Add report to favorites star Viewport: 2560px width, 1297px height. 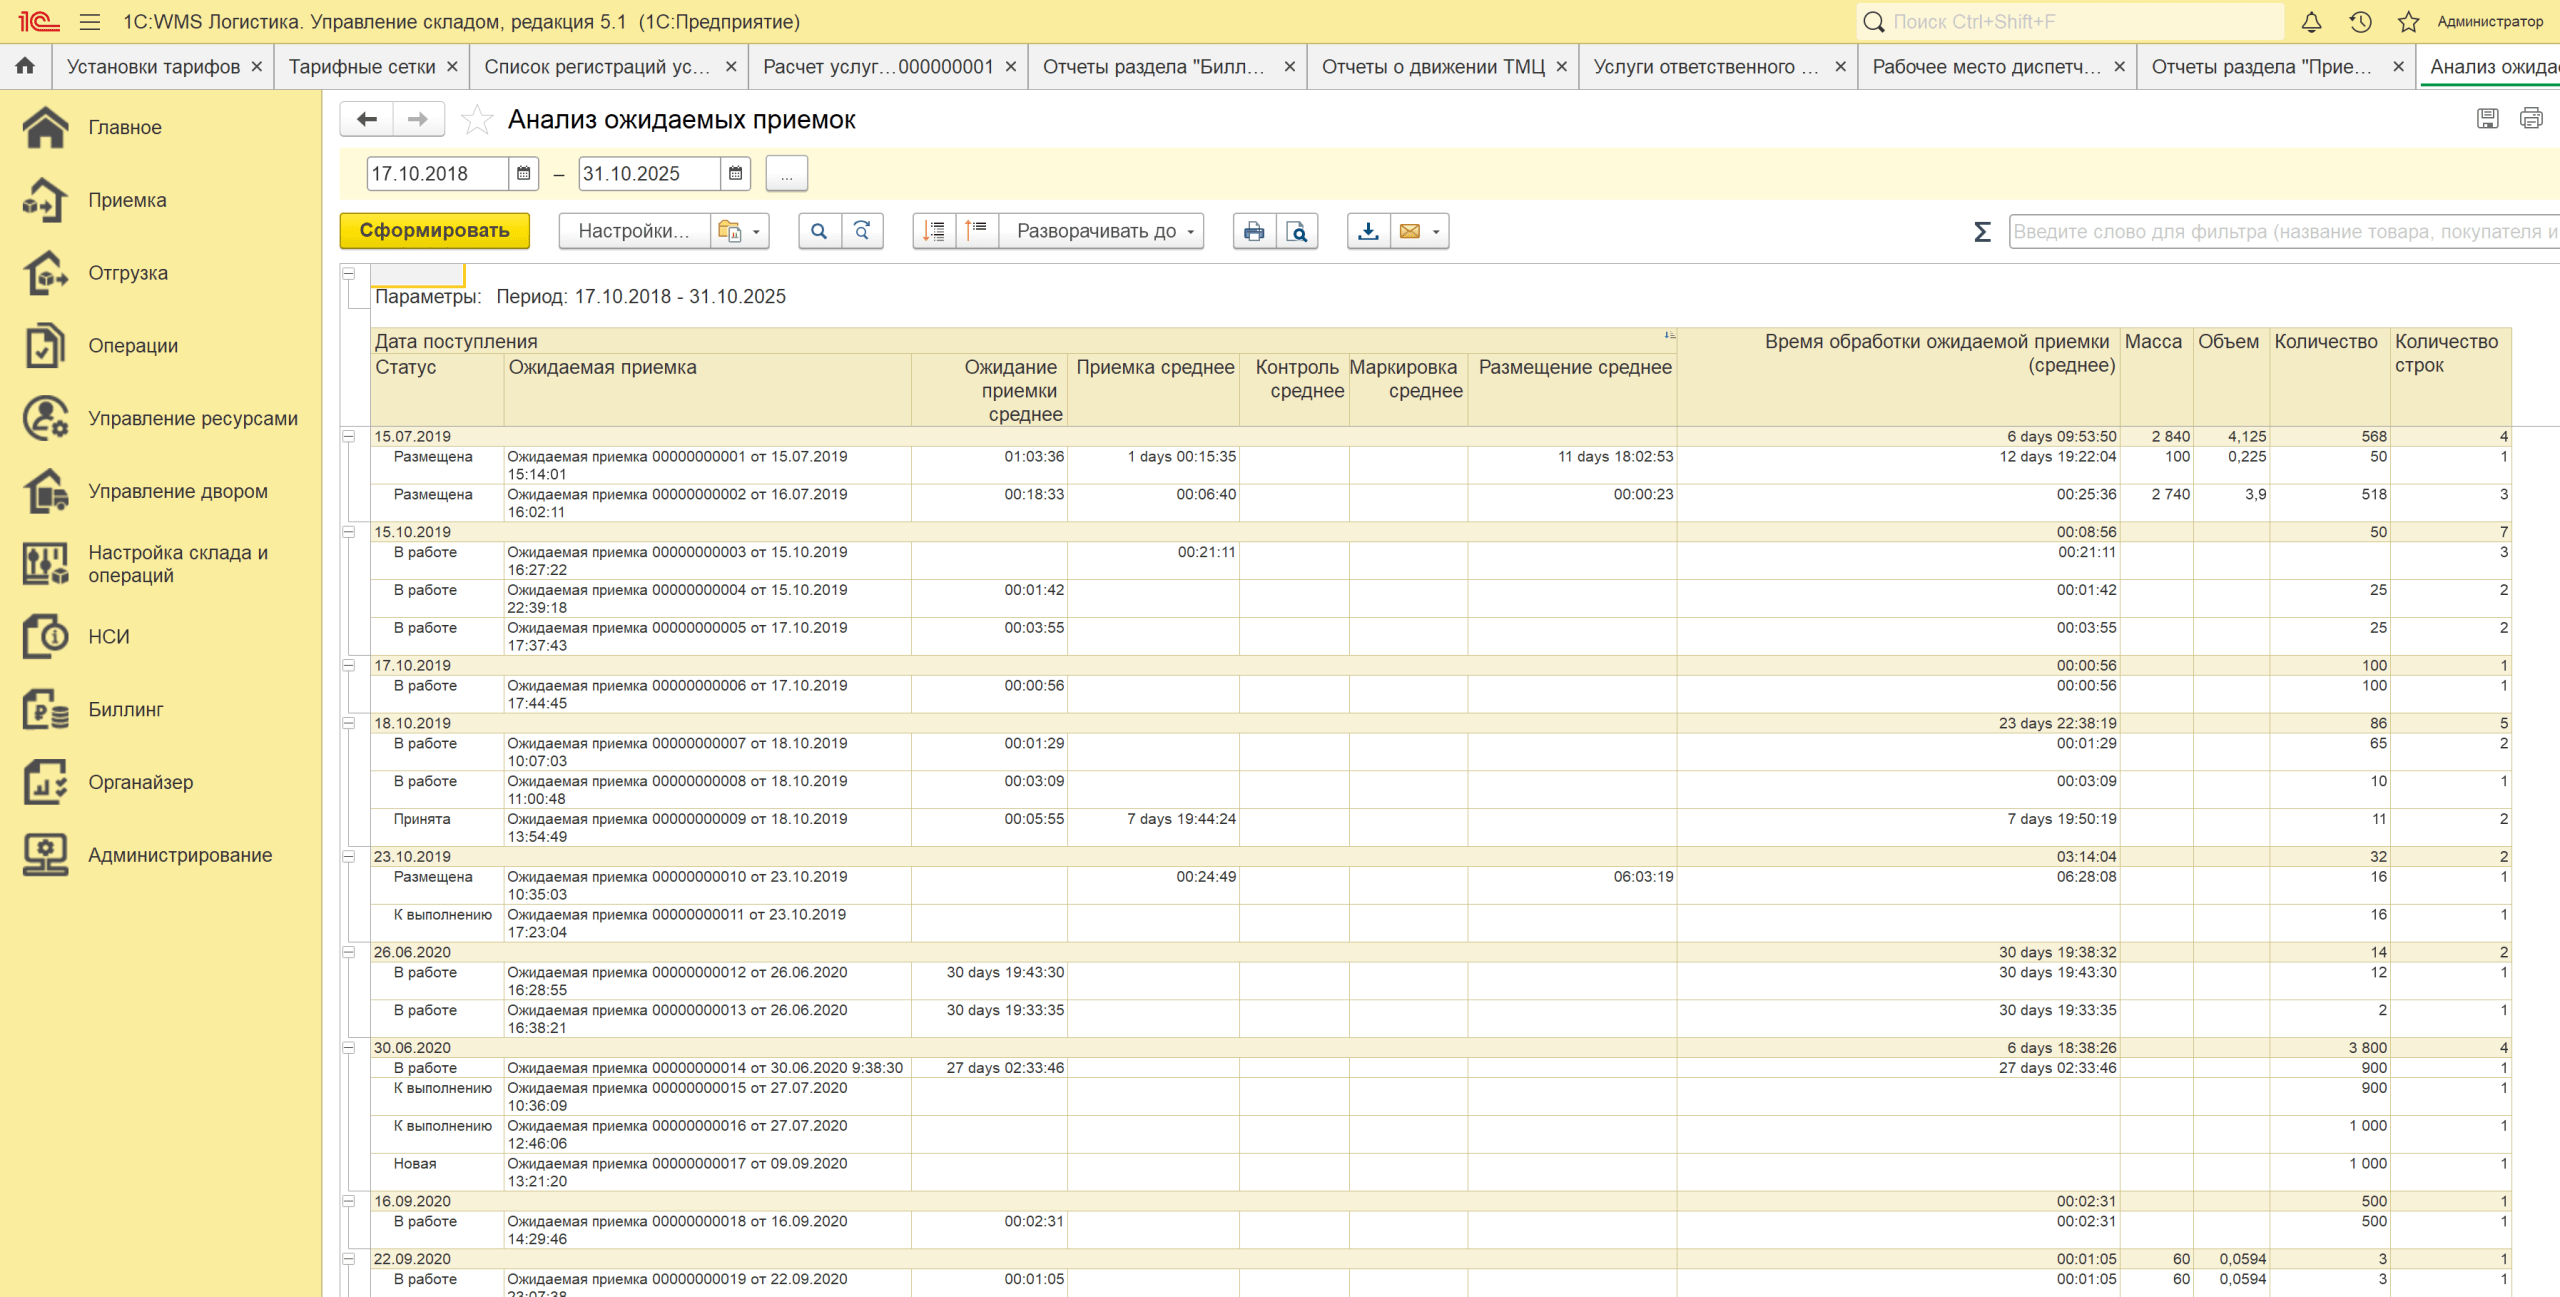pyautogui.click(x=477, y=120)
